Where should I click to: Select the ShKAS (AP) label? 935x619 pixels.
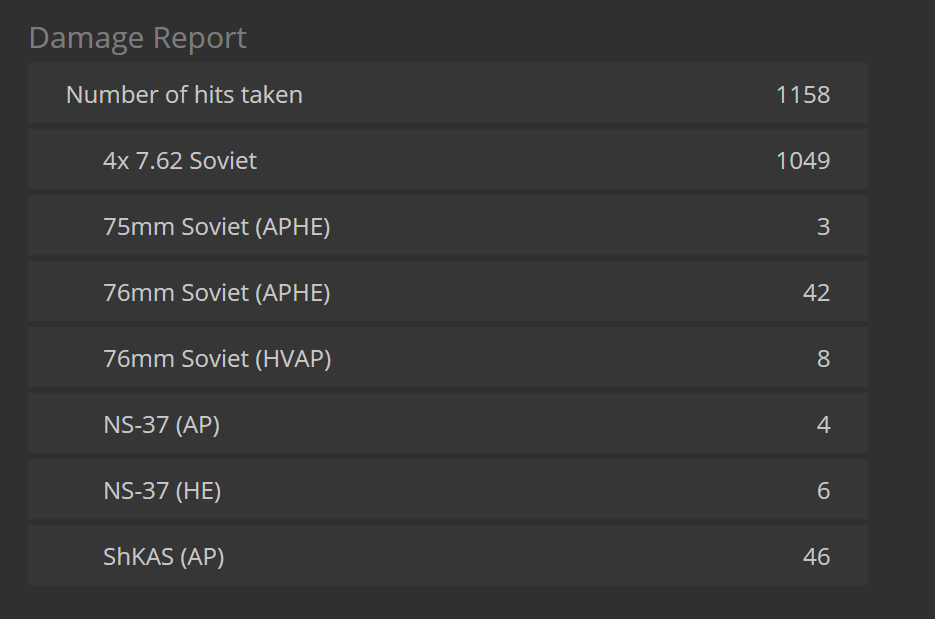point(163,557)
